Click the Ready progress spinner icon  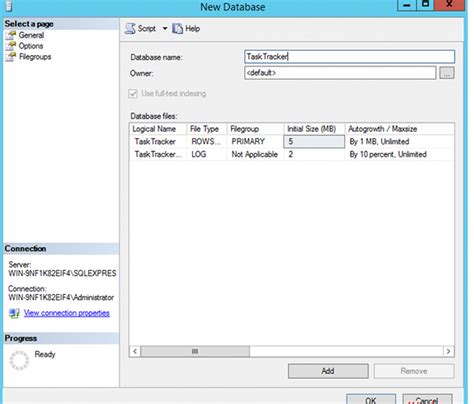point(19,360)
